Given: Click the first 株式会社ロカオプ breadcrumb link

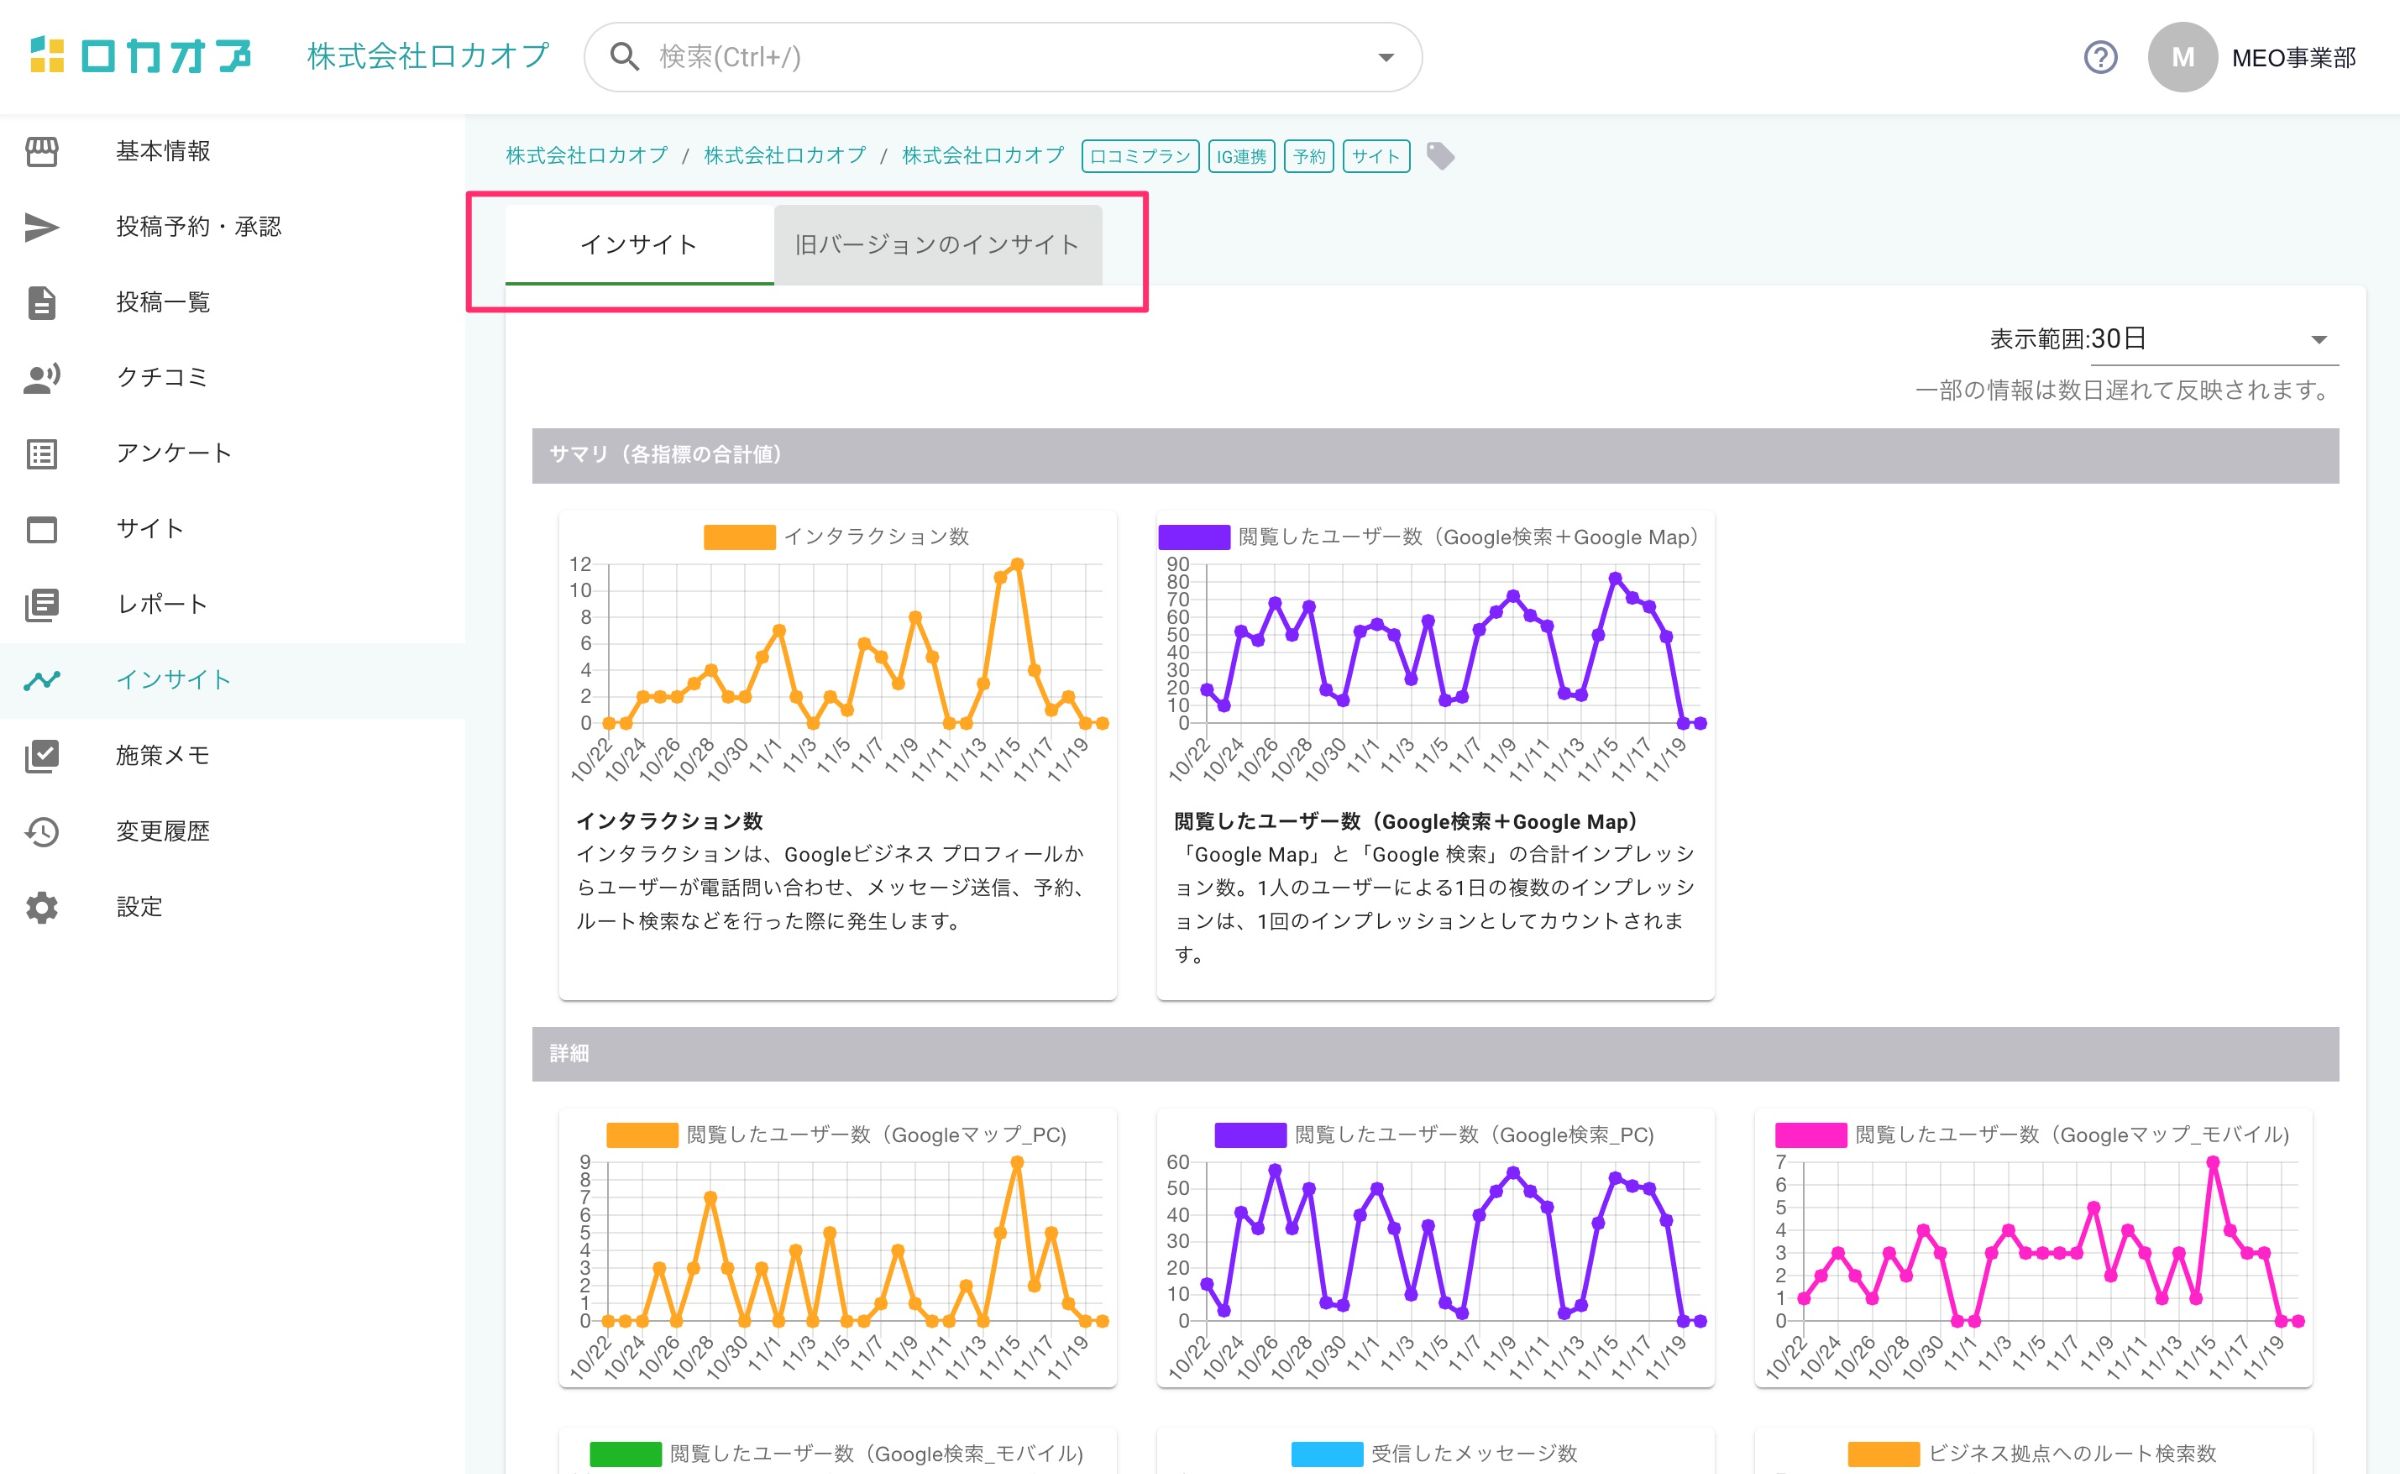Looking at the screenshot, I should click(x=587, y=156).
